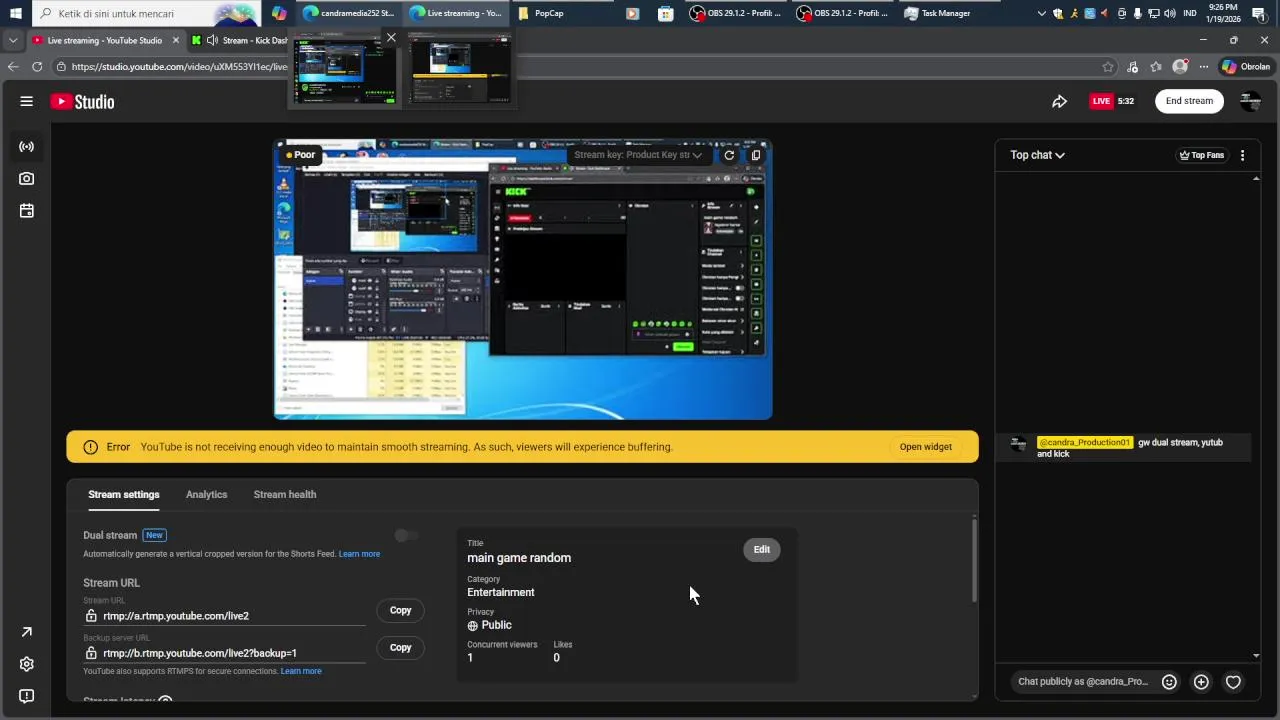Screen dimensions: 1280x720
Task: Switch to the Analytics tab
Action: point(206,494)
